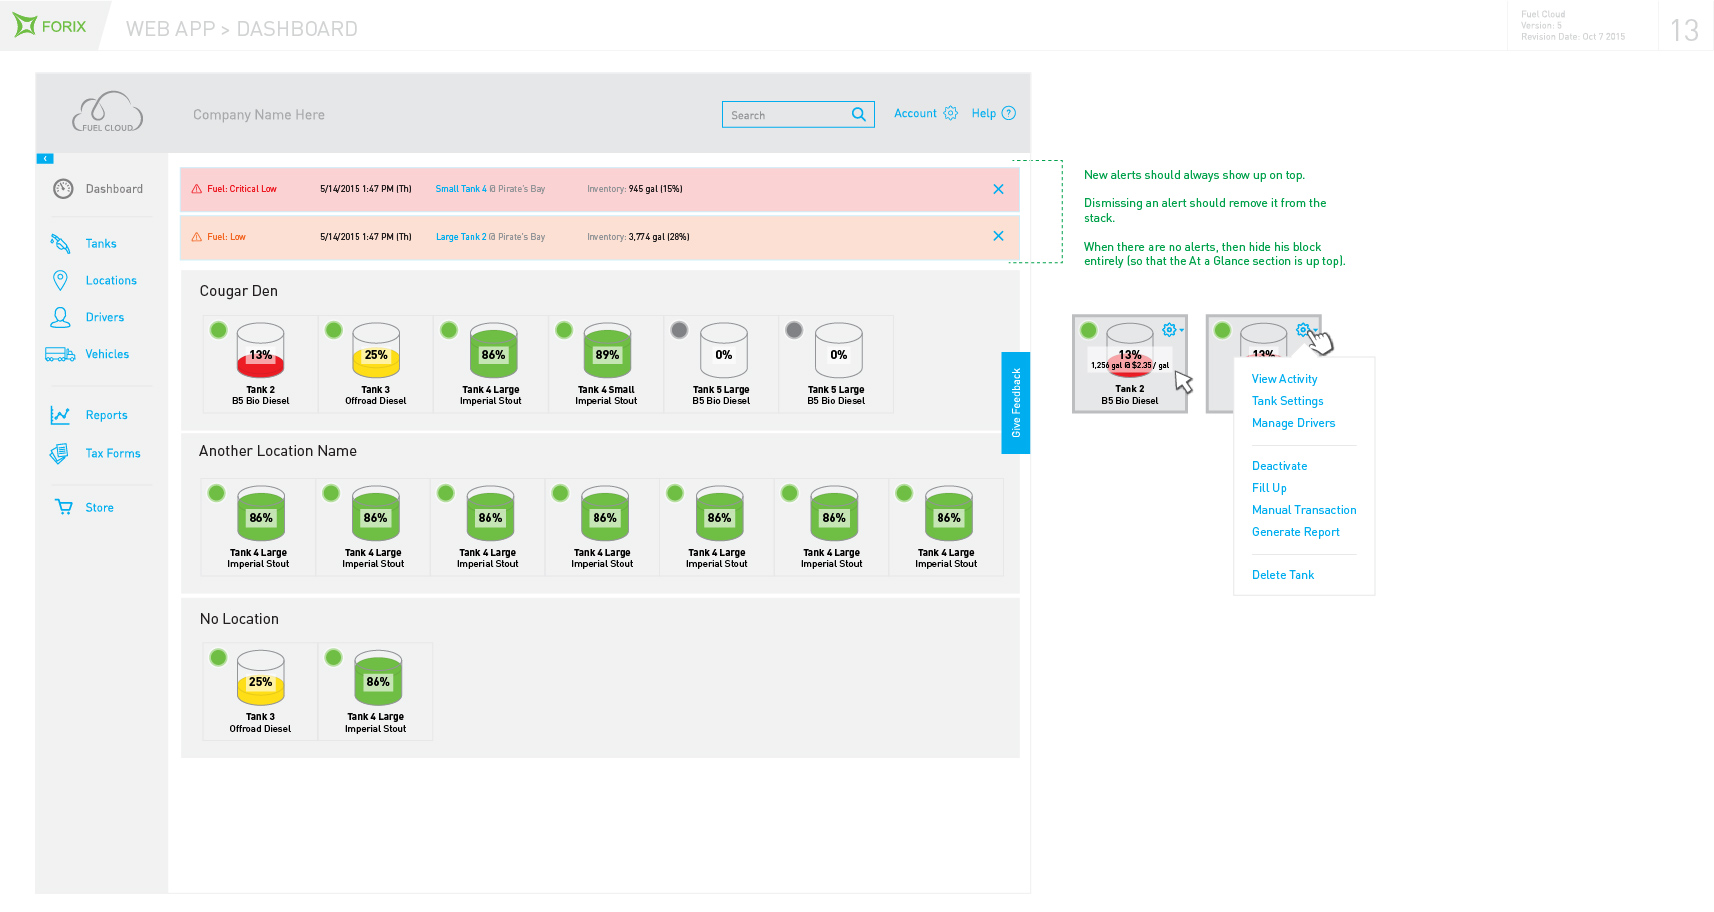
Task: Click the Tax Forms document icon
Action: click(60, 454)
